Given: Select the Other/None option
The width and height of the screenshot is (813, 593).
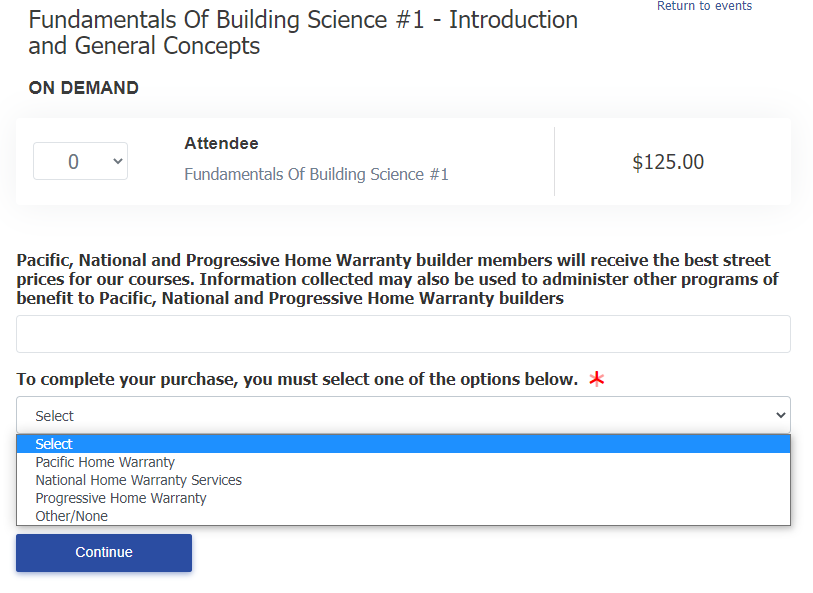Looking at the screenshot, I should click(x=71, y=516).
